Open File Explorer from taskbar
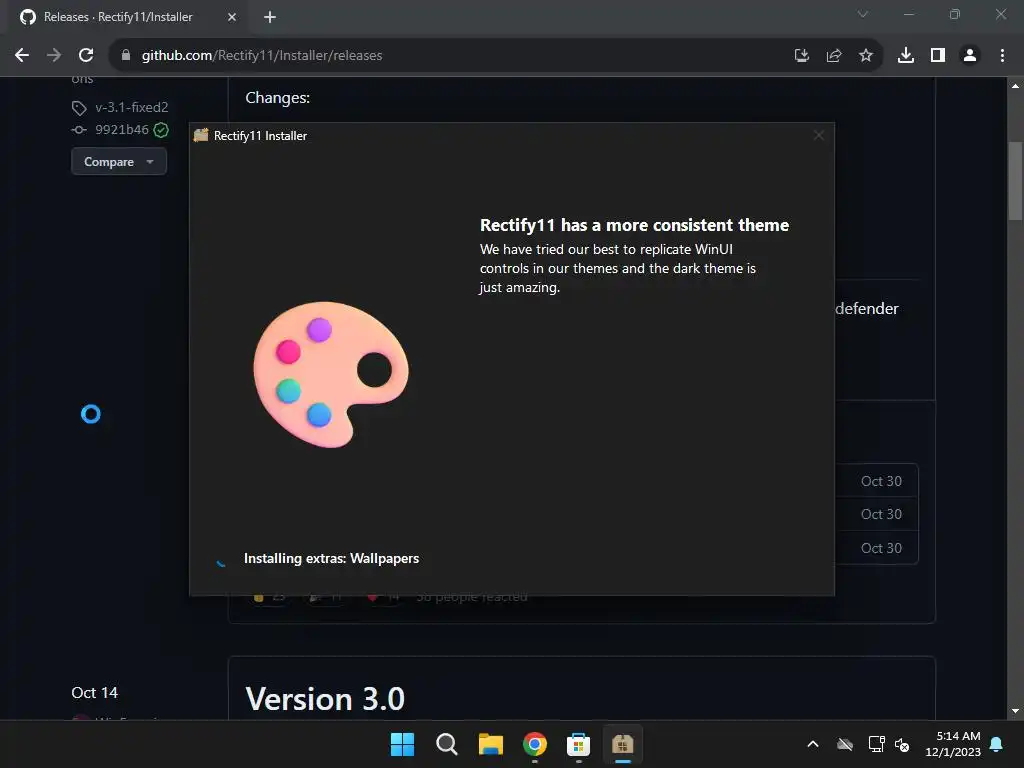This screenshot has height=768, width=1024. (490, 744)
